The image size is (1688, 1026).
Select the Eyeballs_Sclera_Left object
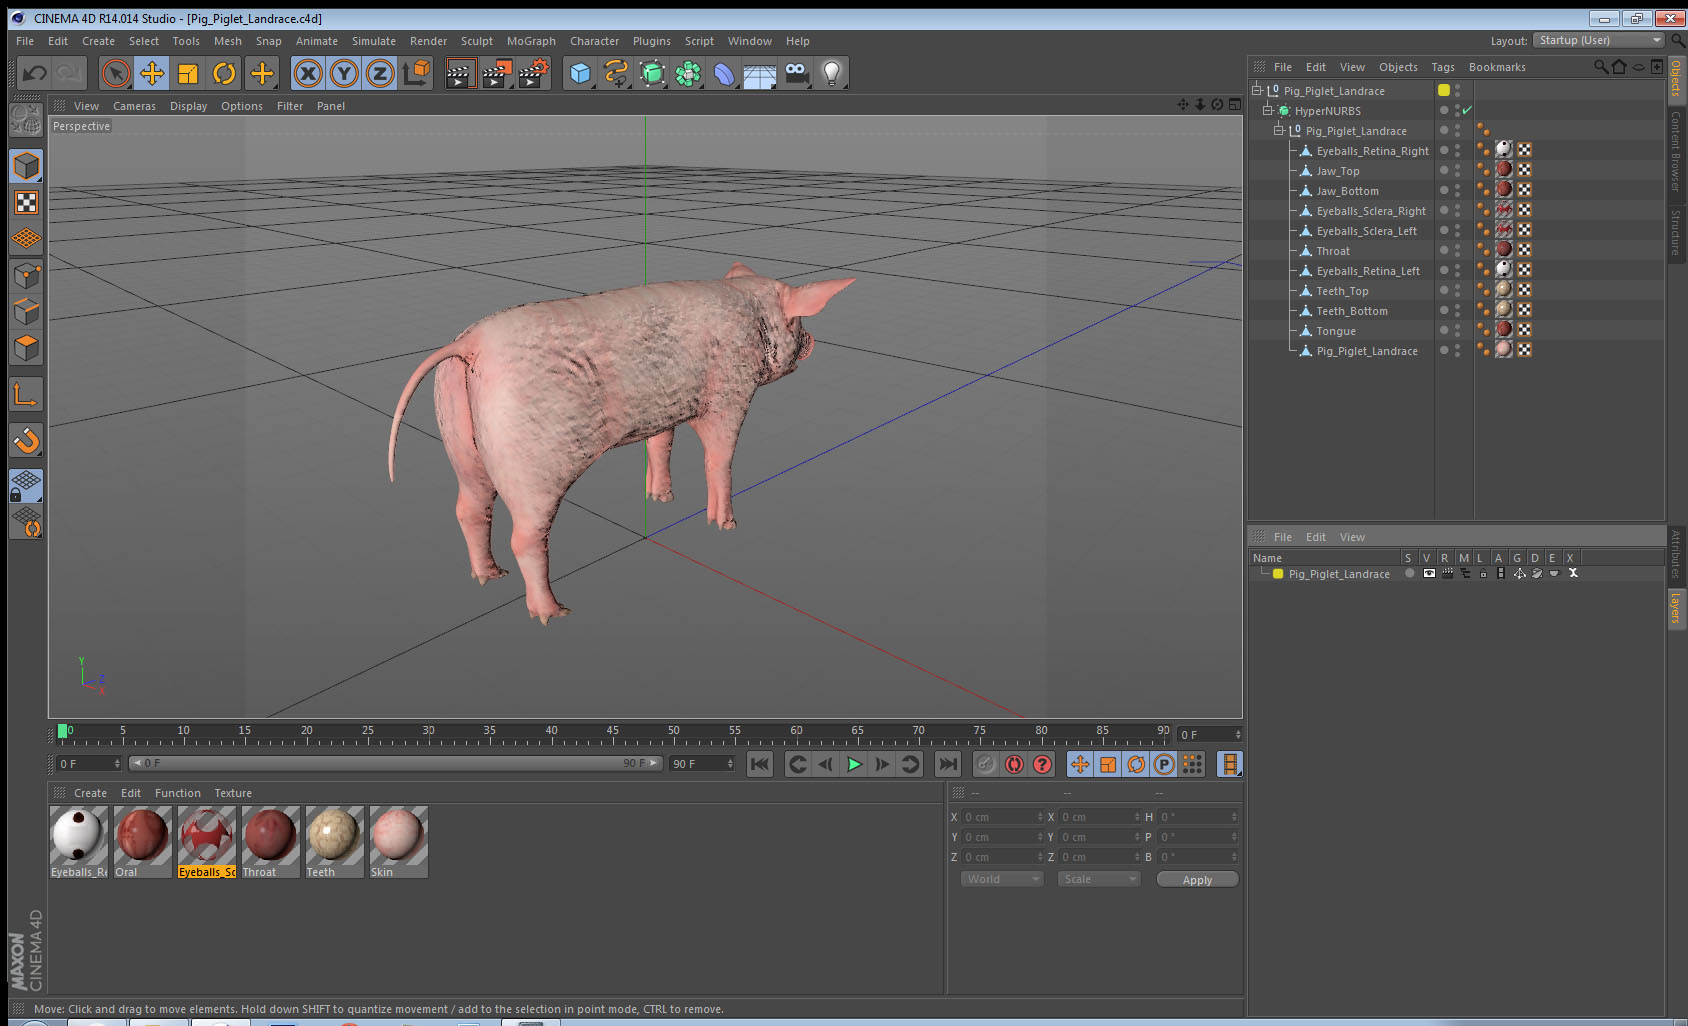pos(1366,231)
